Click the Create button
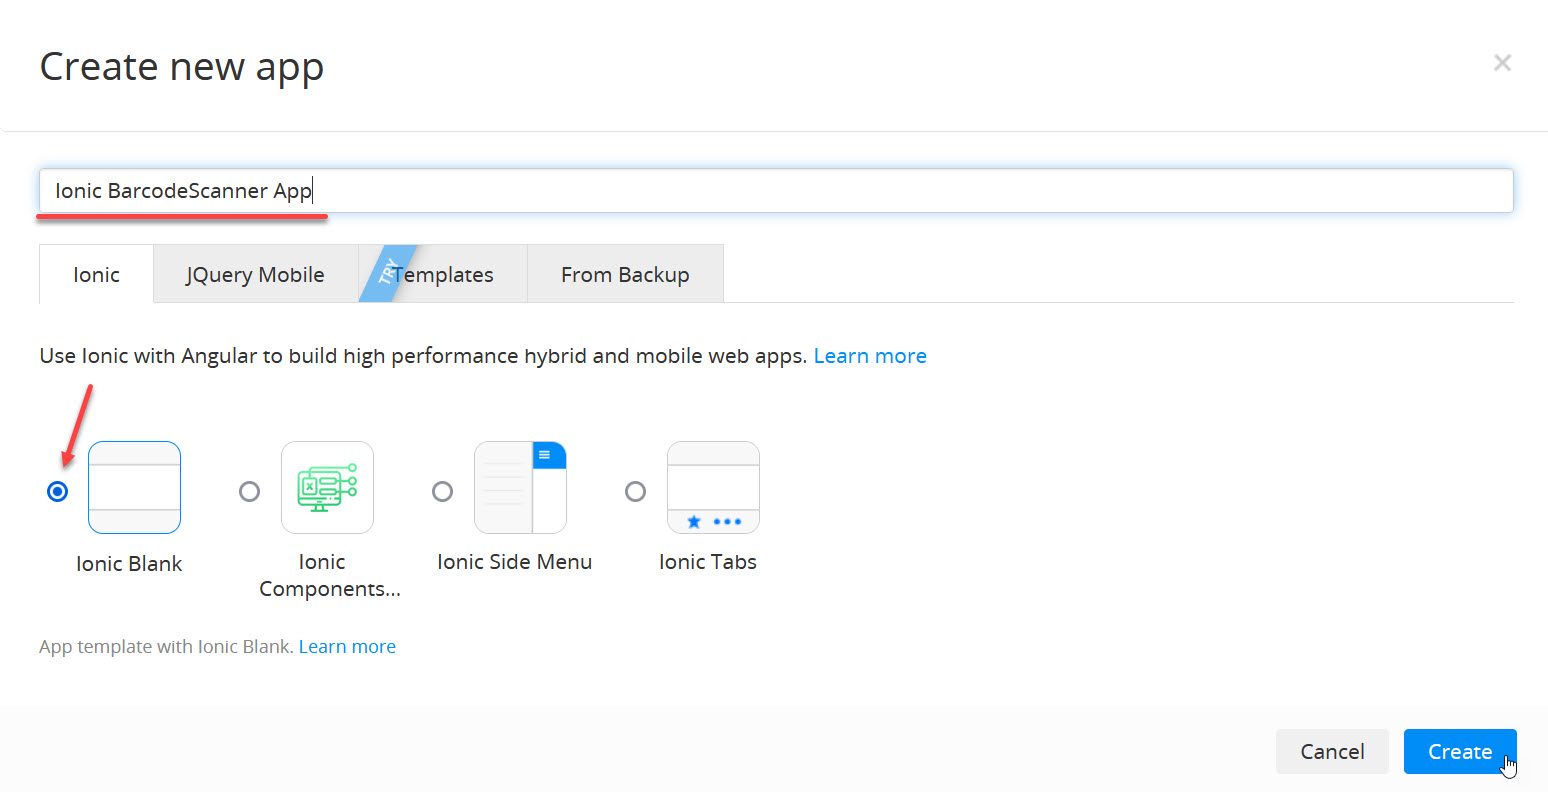 (x=1460, y=751)
